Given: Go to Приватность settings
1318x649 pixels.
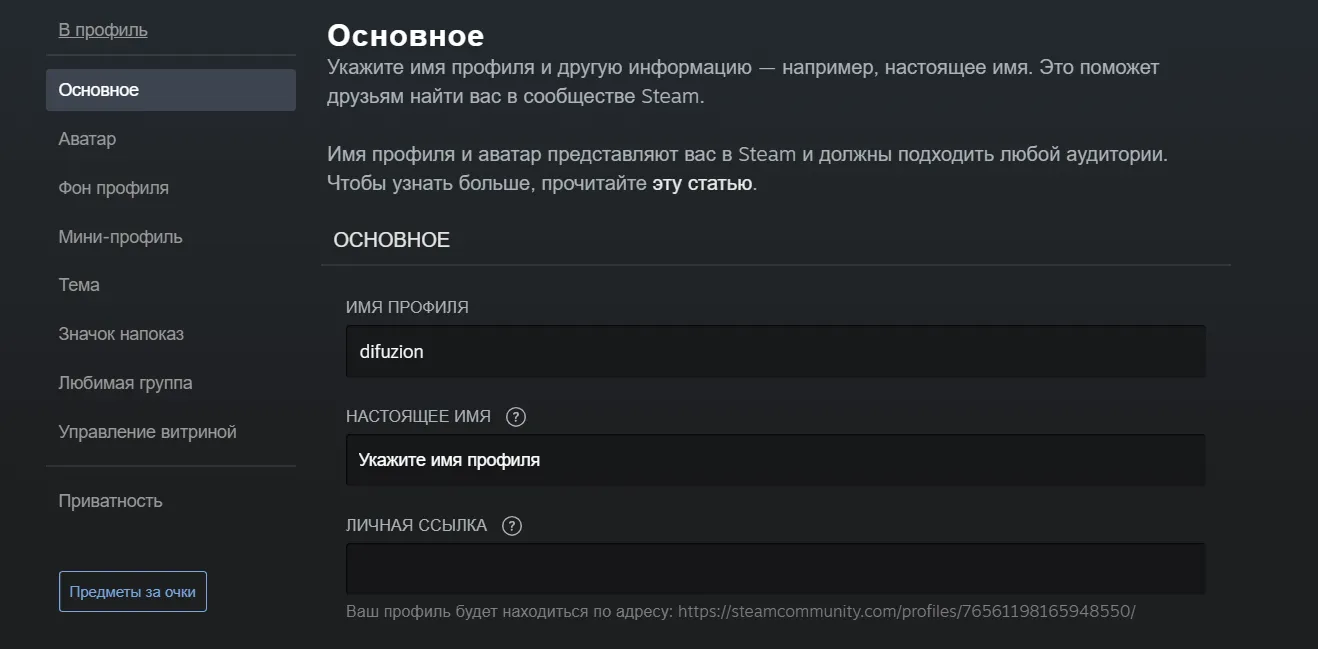Looking at the screenshot, I should [110, 500].
